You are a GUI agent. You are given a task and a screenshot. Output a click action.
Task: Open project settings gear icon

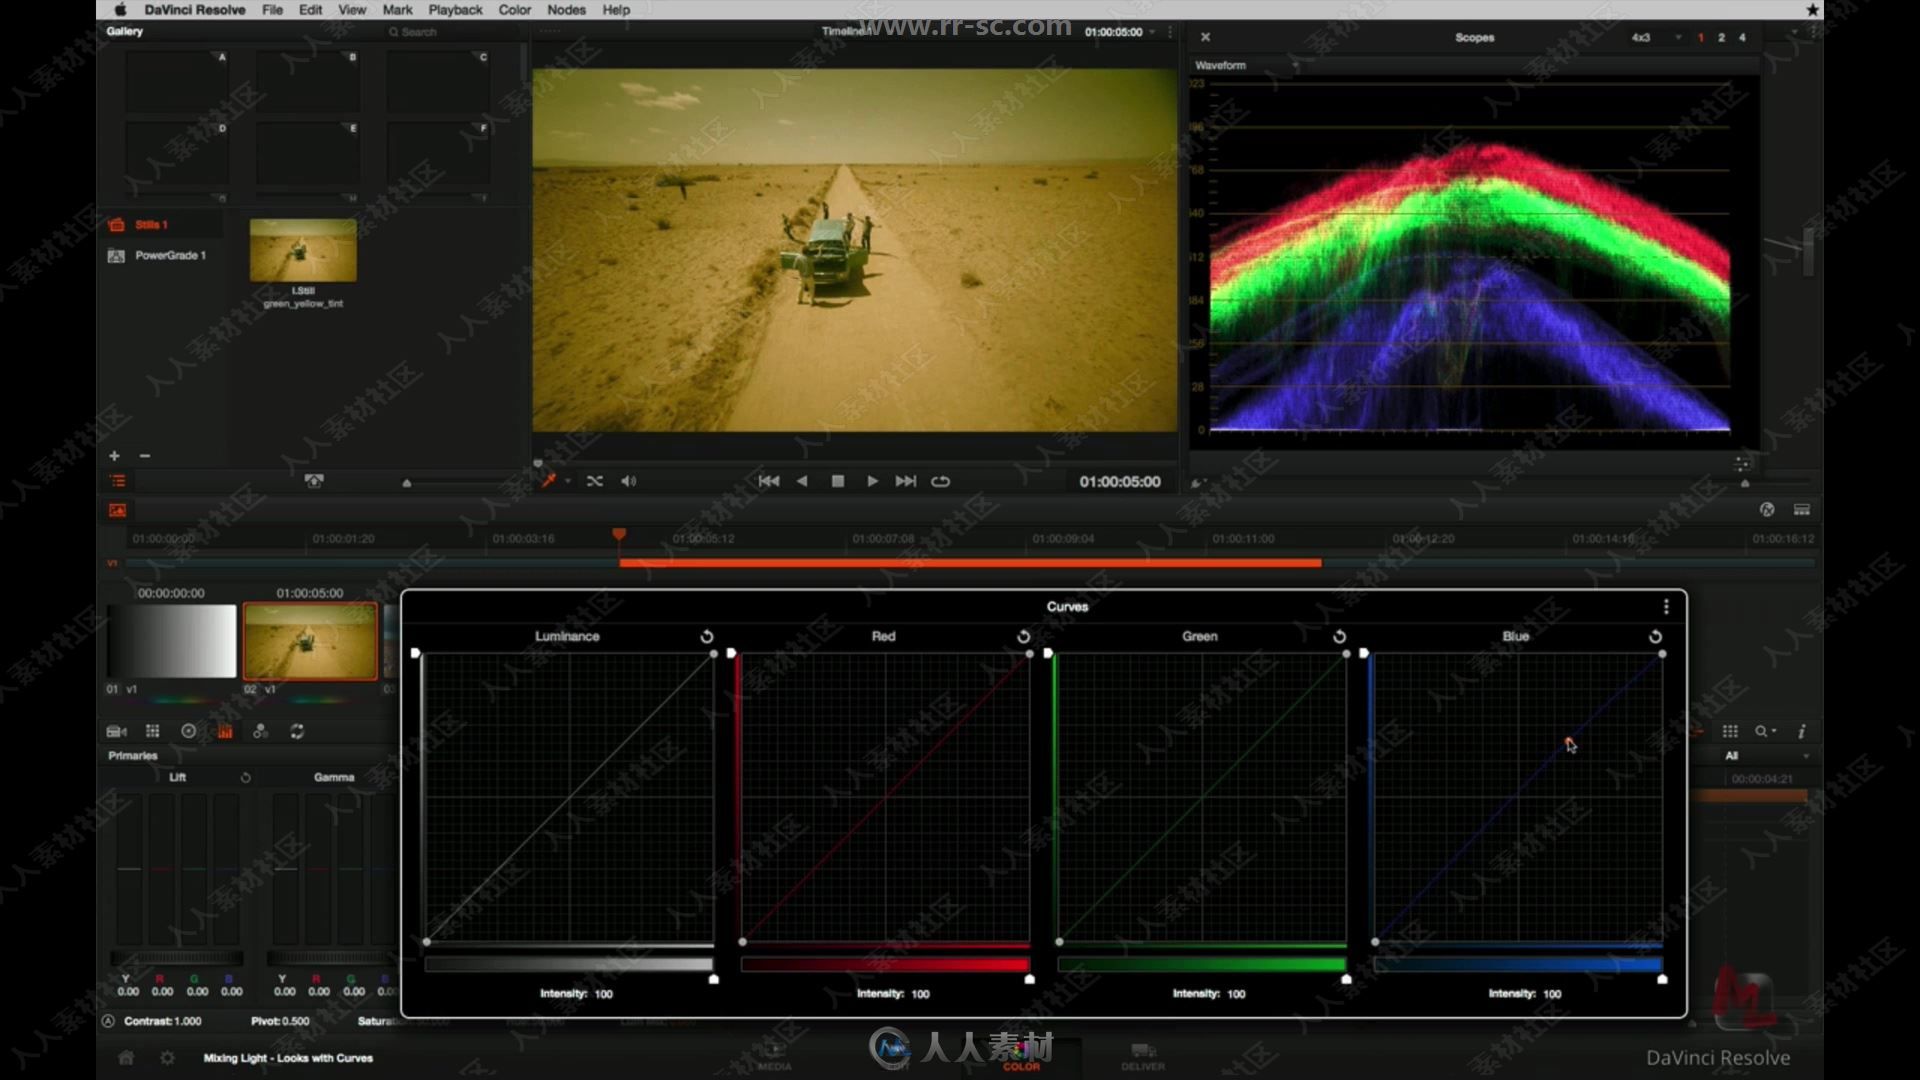[x=167, y=1058]
